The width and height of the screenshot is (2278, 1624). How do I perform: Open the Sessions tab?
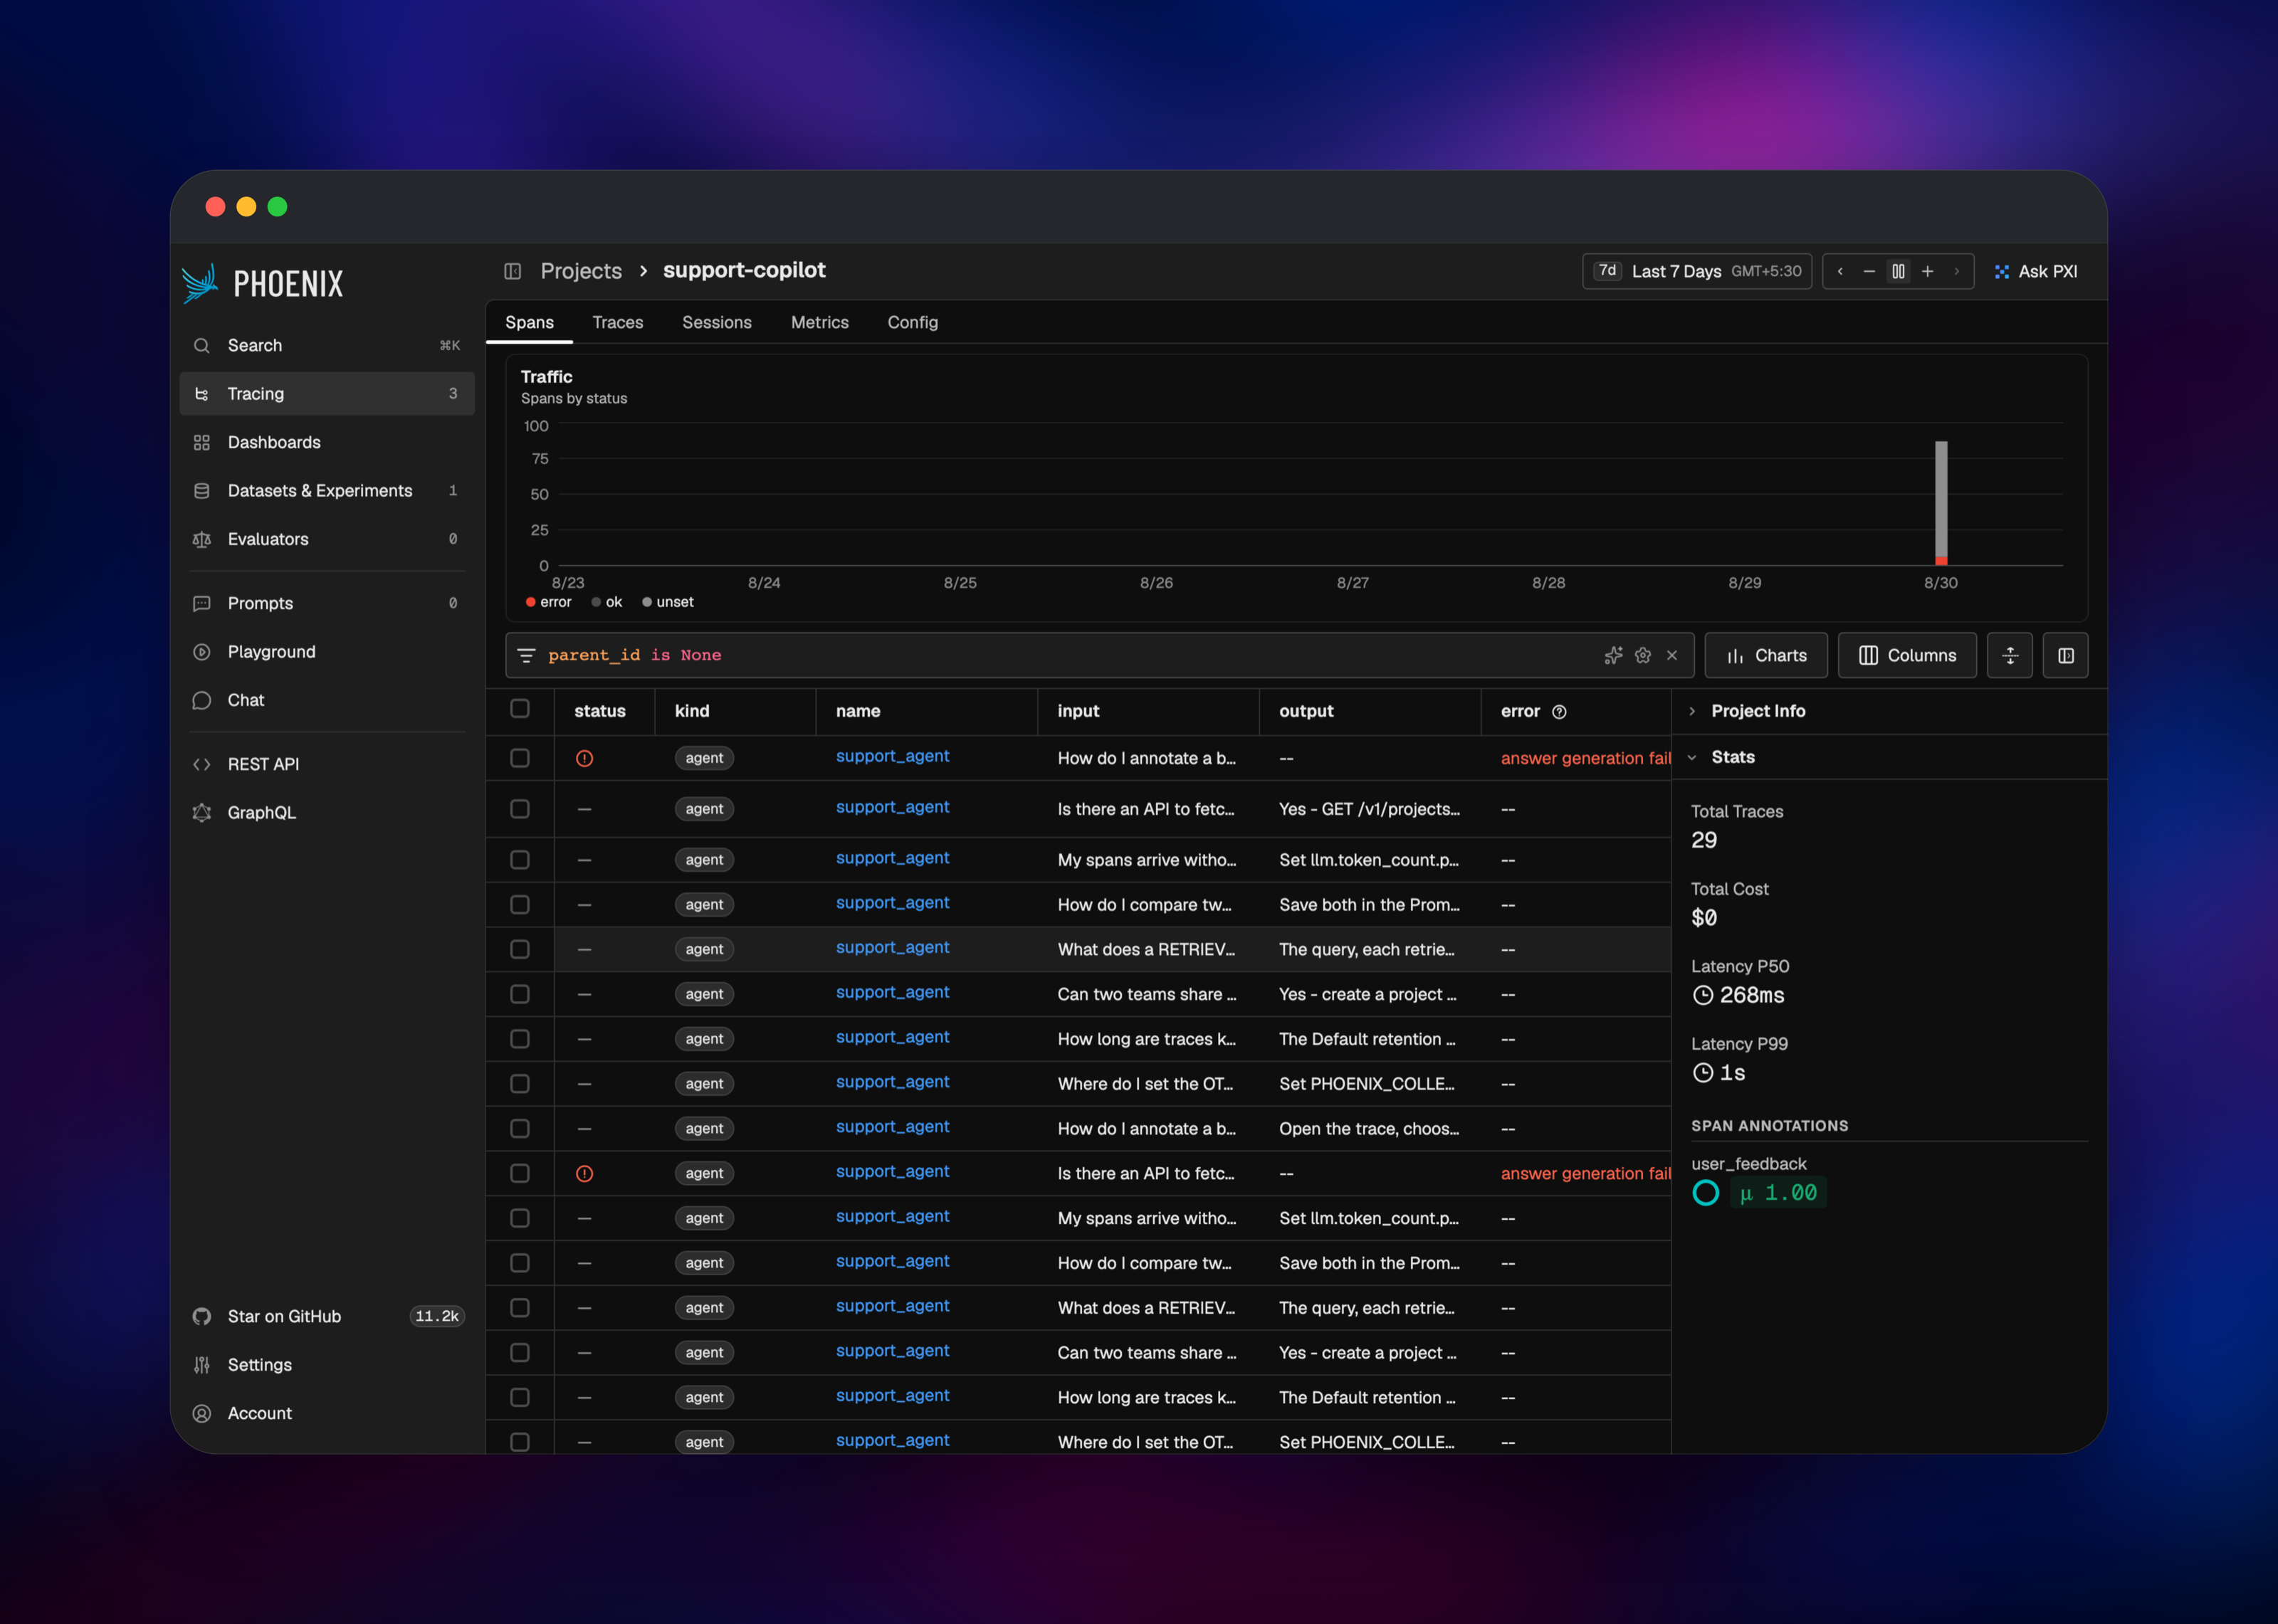coord(716,322)
